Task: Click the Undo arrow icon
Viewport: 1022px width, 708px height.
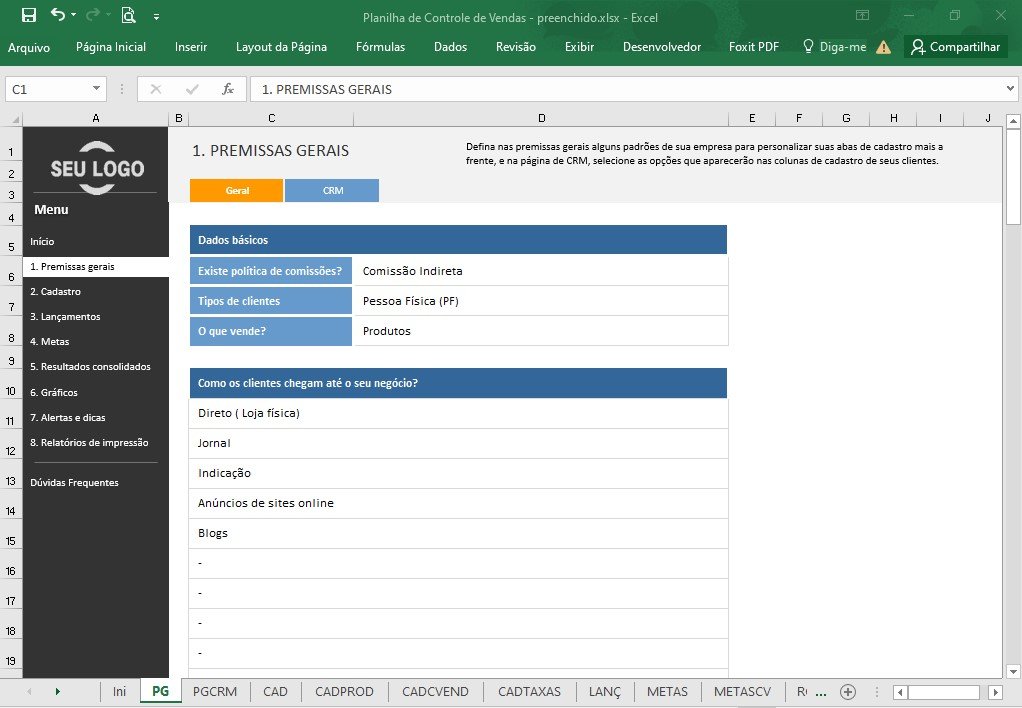Action: coord(57,15)
